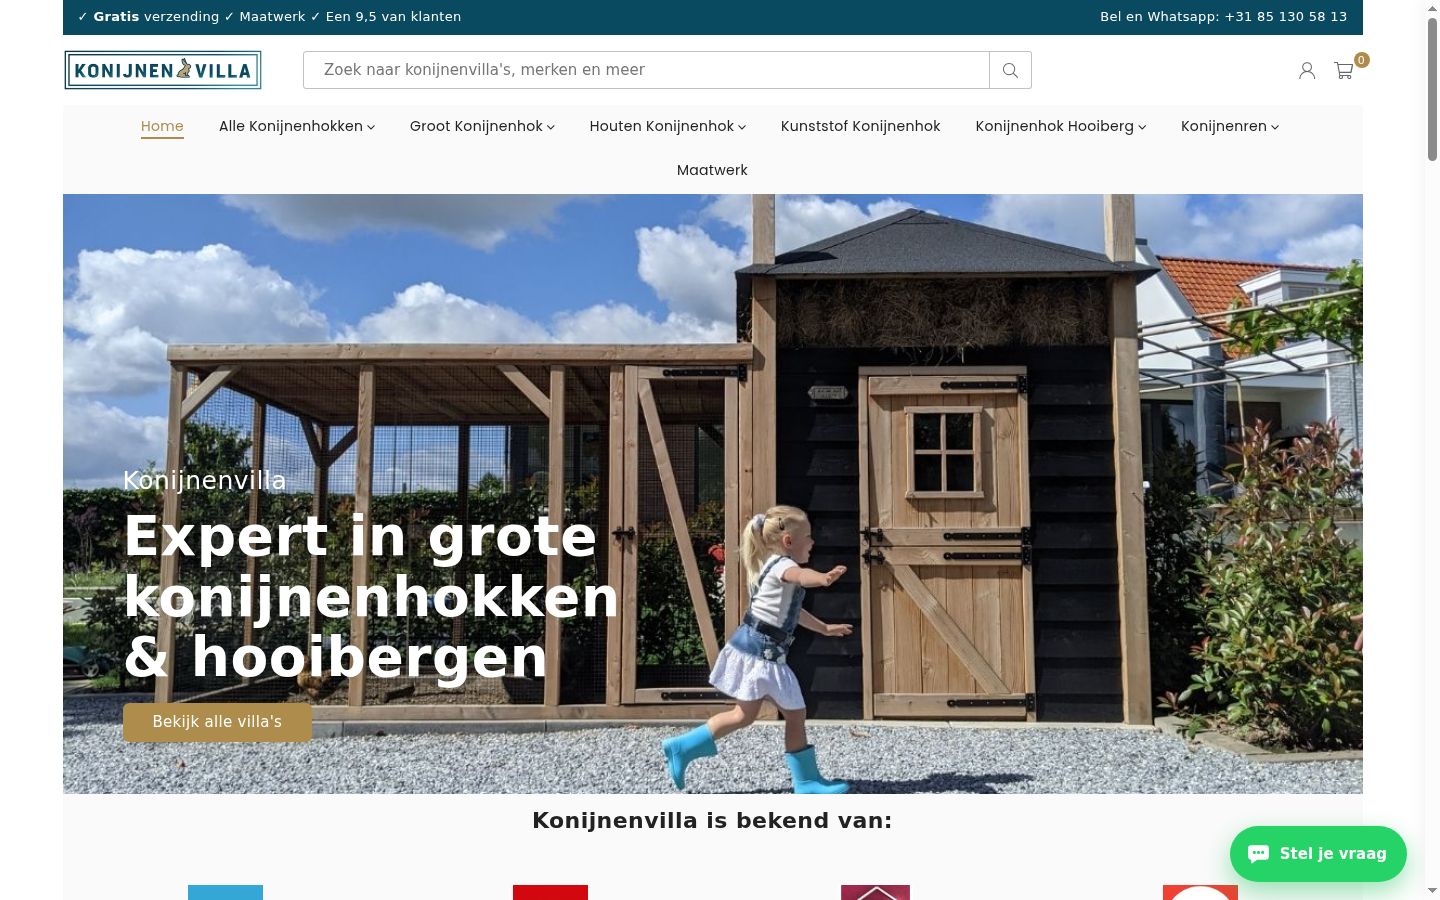
Task: Click the Stel je vraag chat button
Action: 1318,854
